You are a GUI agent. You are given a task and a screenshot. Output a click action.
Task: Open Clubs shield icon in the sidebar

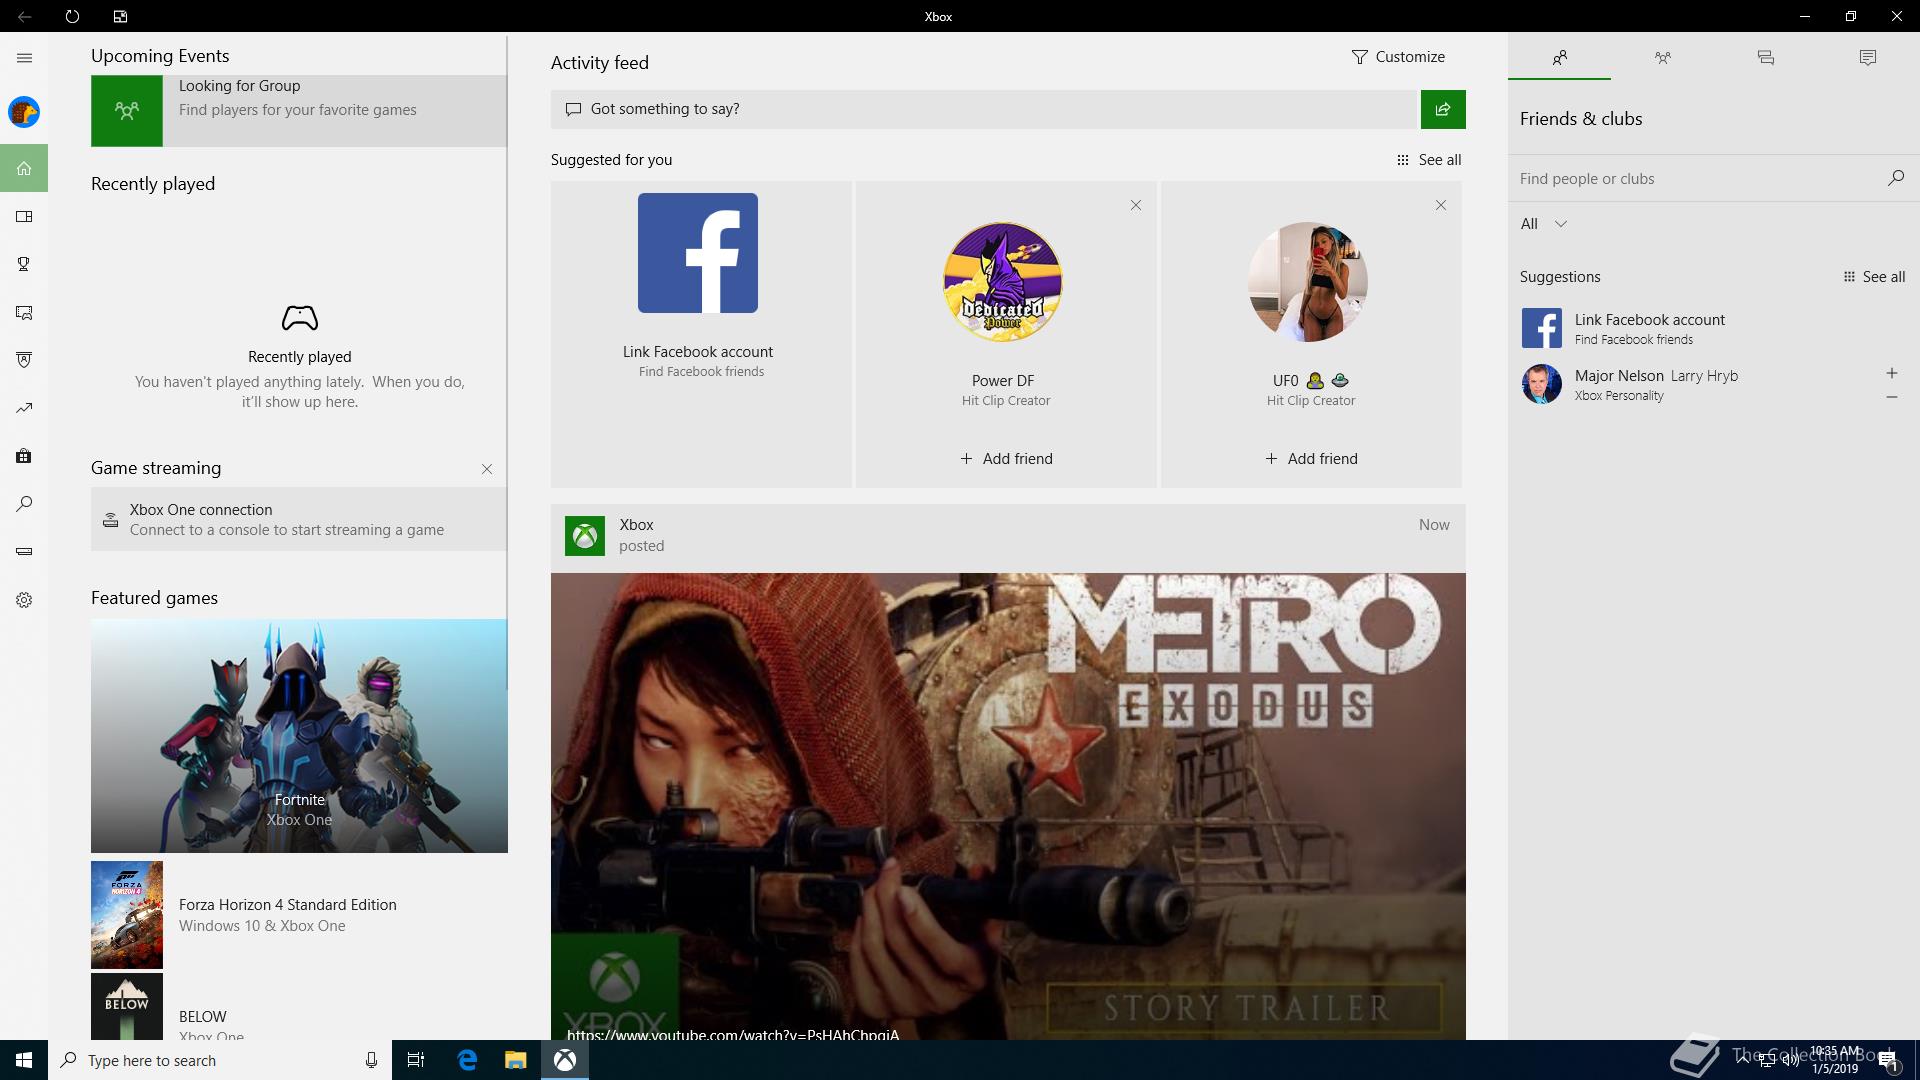[x=24, y=360]
